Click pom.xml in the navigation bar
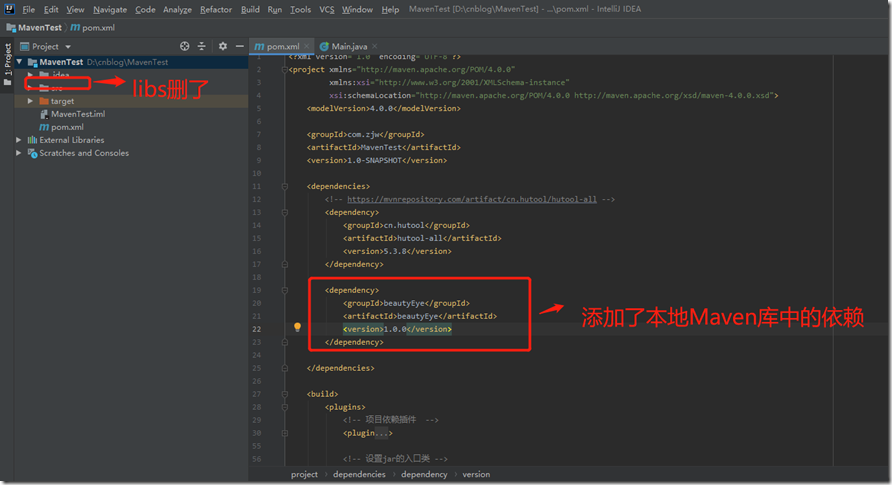The image size is (892, 485). tap(98, 27)
